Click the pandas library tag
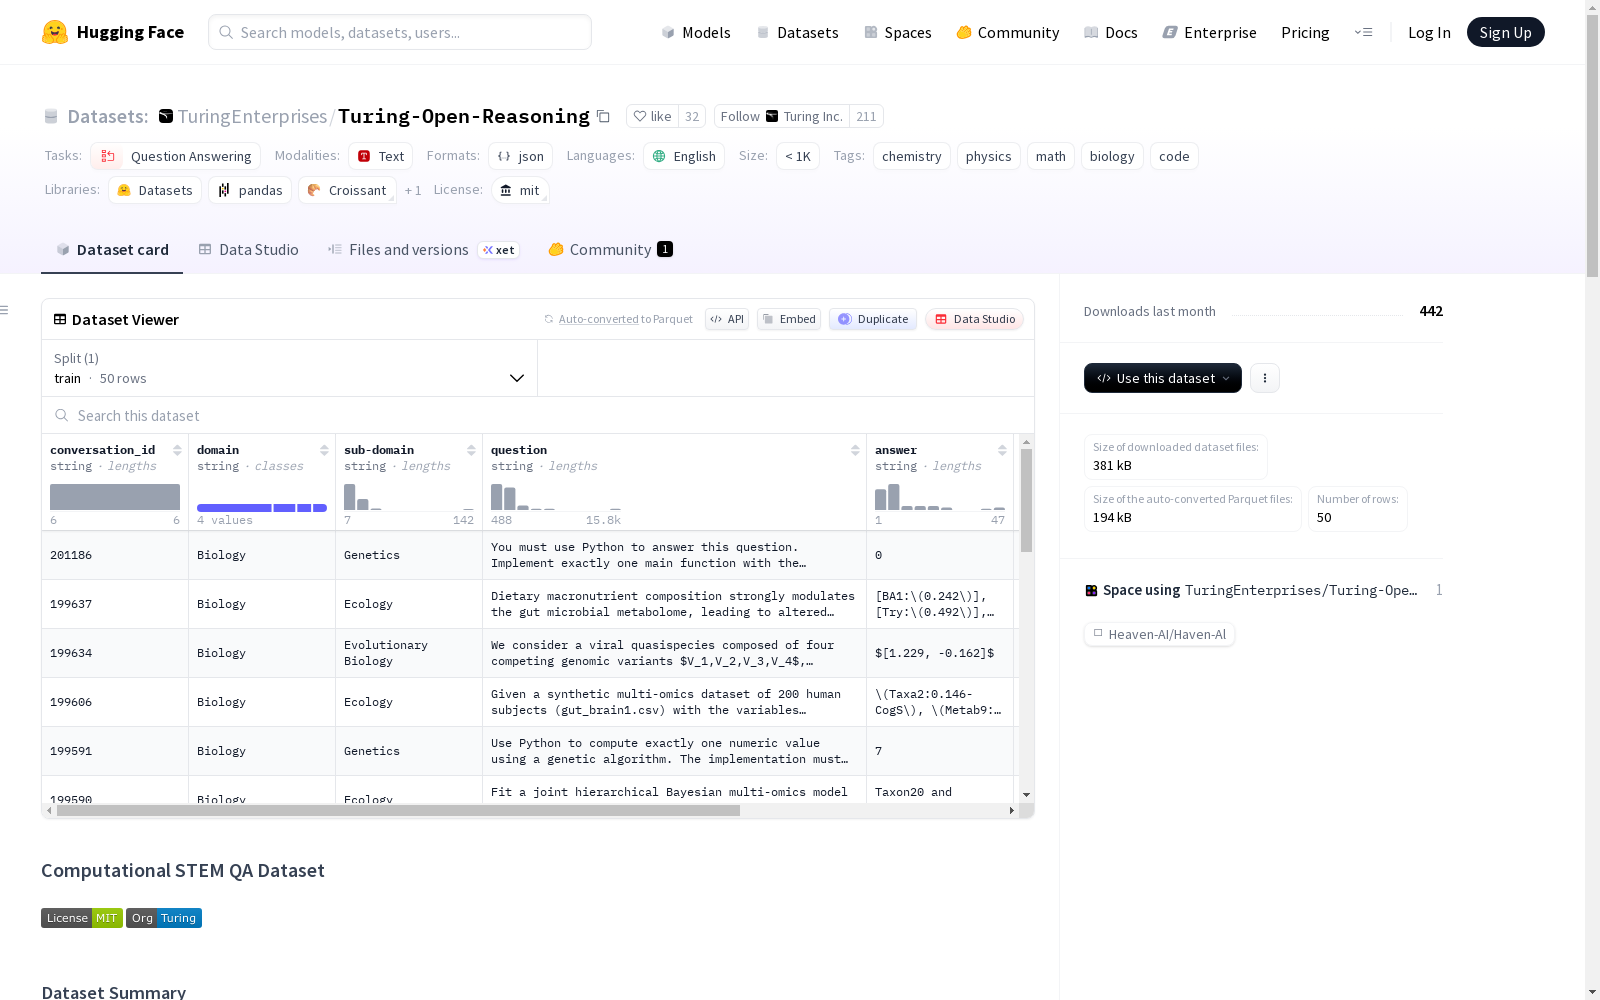 pos(250,190)
